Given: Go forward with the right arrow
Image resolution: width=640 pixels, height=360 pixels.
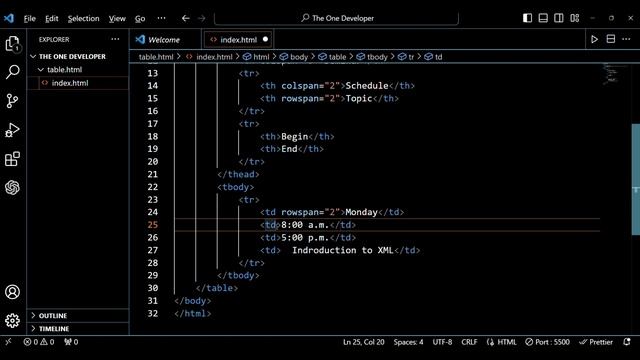Looking at the screenshot, I should [202, 18].
